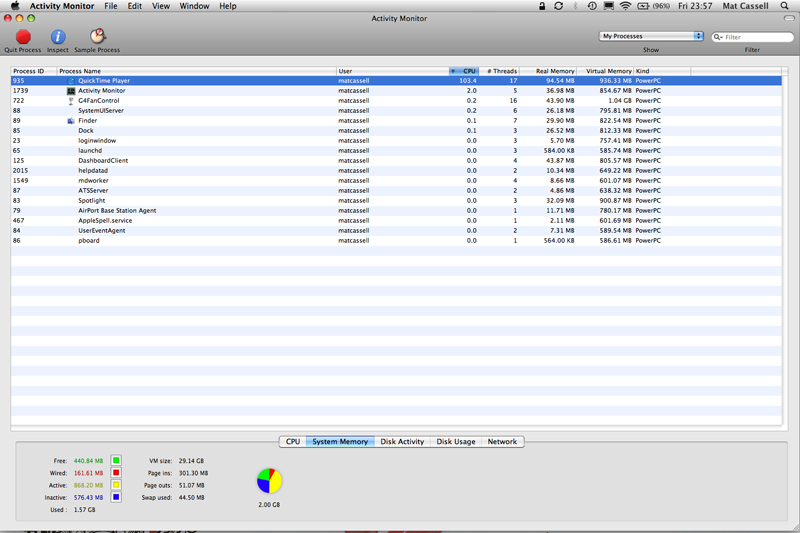
Task: Select the ATSServer process row
Action: coord(396,191)
